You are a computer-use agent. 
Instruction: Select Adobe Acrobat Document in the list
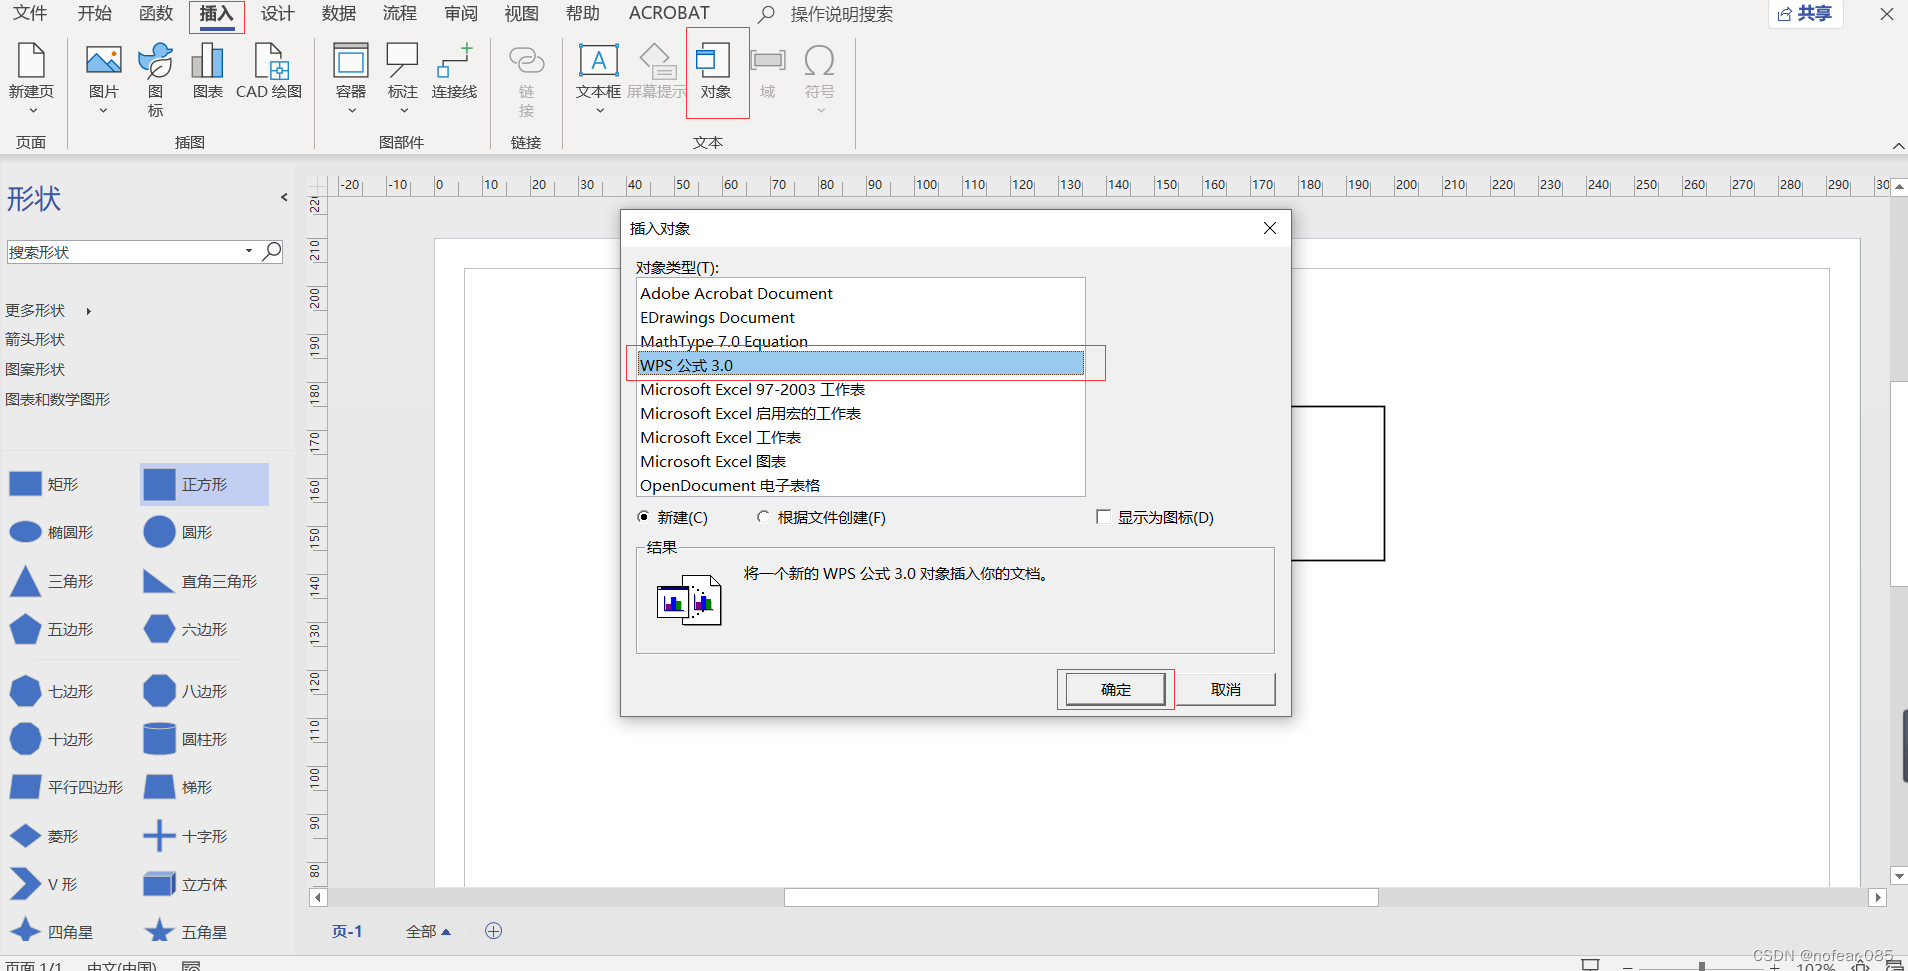click(x=860, y=293)
